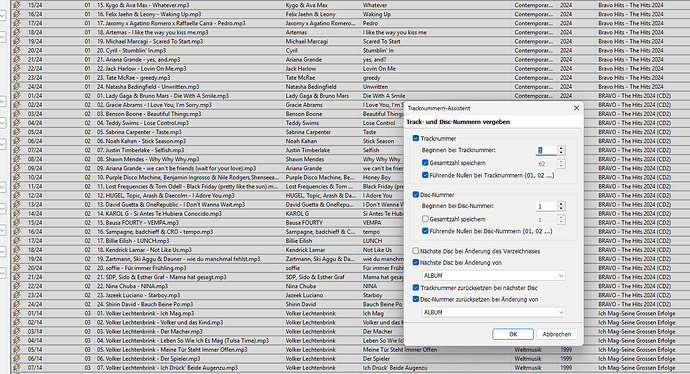Click file icon of Artemas track row
690x374 pixels.
click(x=17, y=32)
